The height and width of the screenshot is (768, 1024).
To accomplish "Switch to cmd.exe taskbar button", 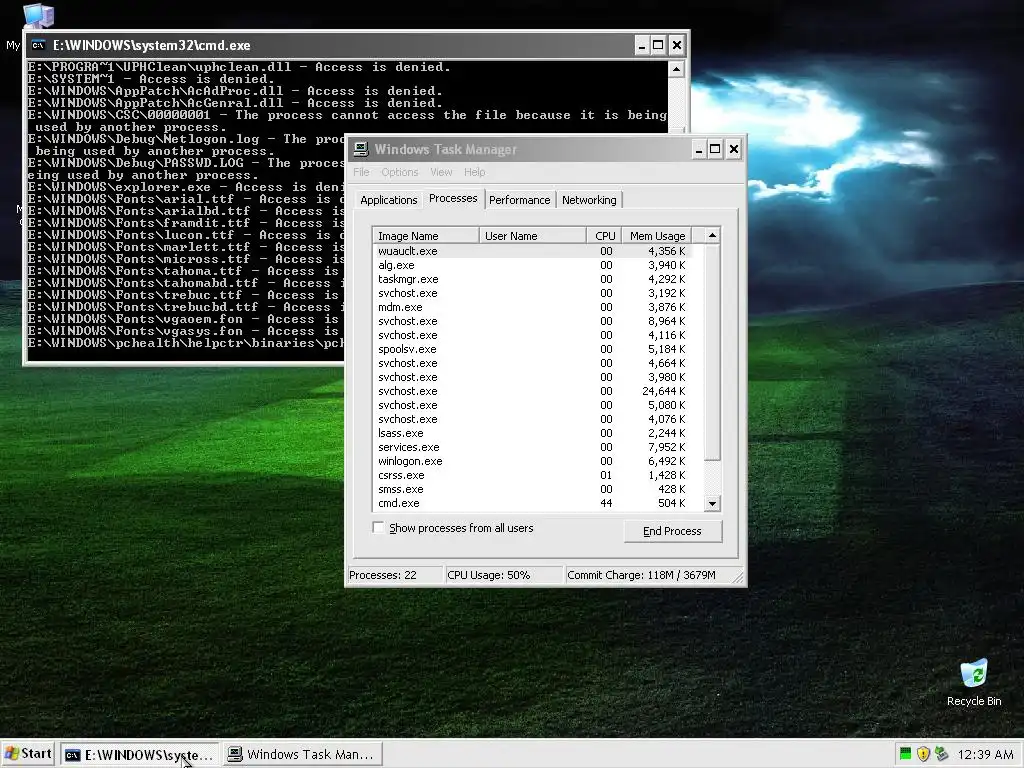I will pos(140,754).
